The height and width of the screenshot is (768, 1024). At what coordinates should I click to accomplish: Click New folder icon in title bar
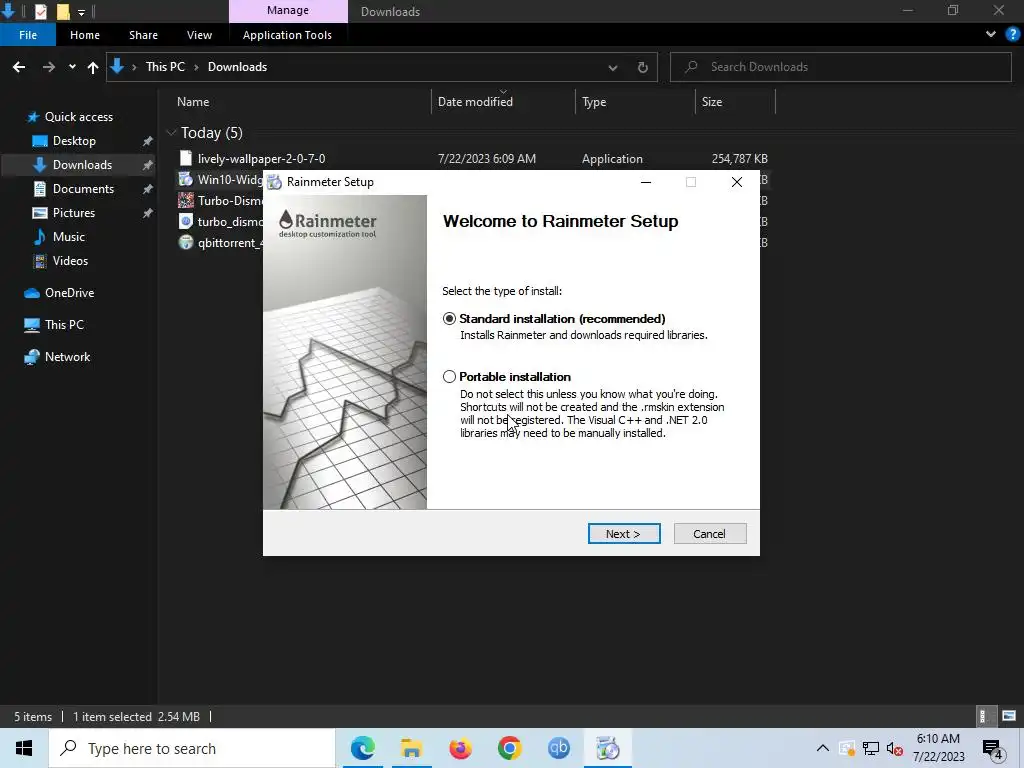(63, 12)
